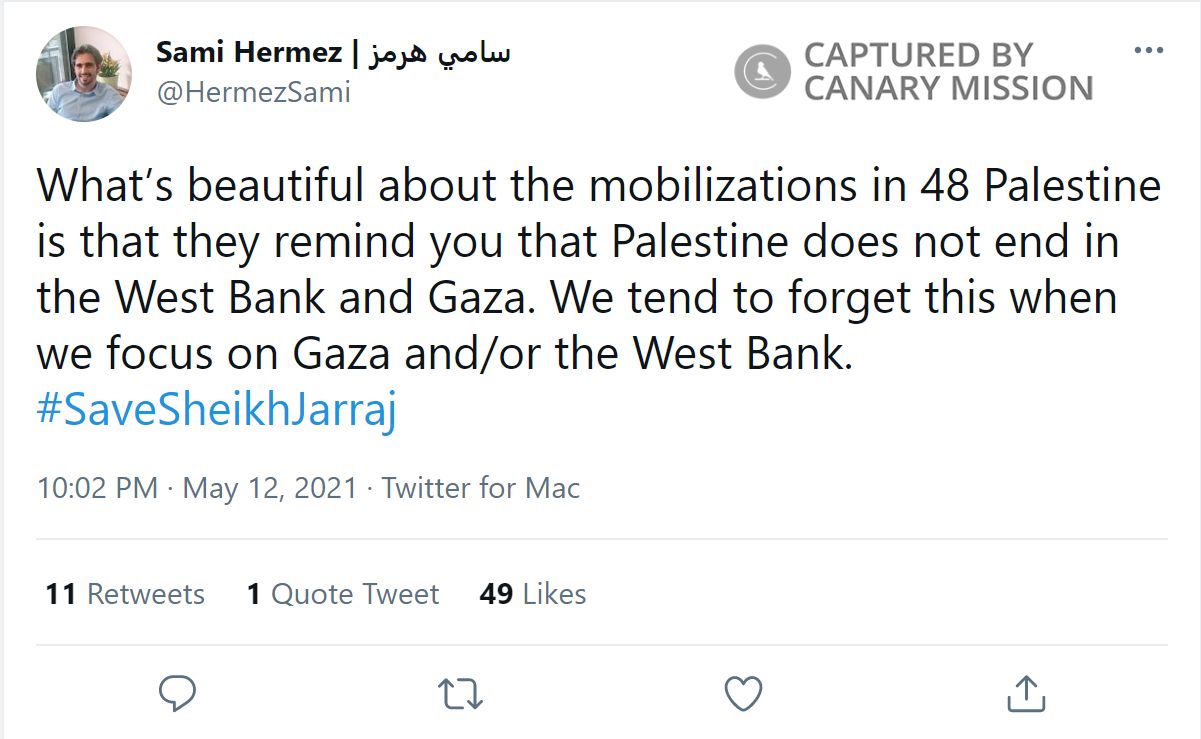Show the 49 Likes list
Screen dimensions: 1201x739
point(532,594)
